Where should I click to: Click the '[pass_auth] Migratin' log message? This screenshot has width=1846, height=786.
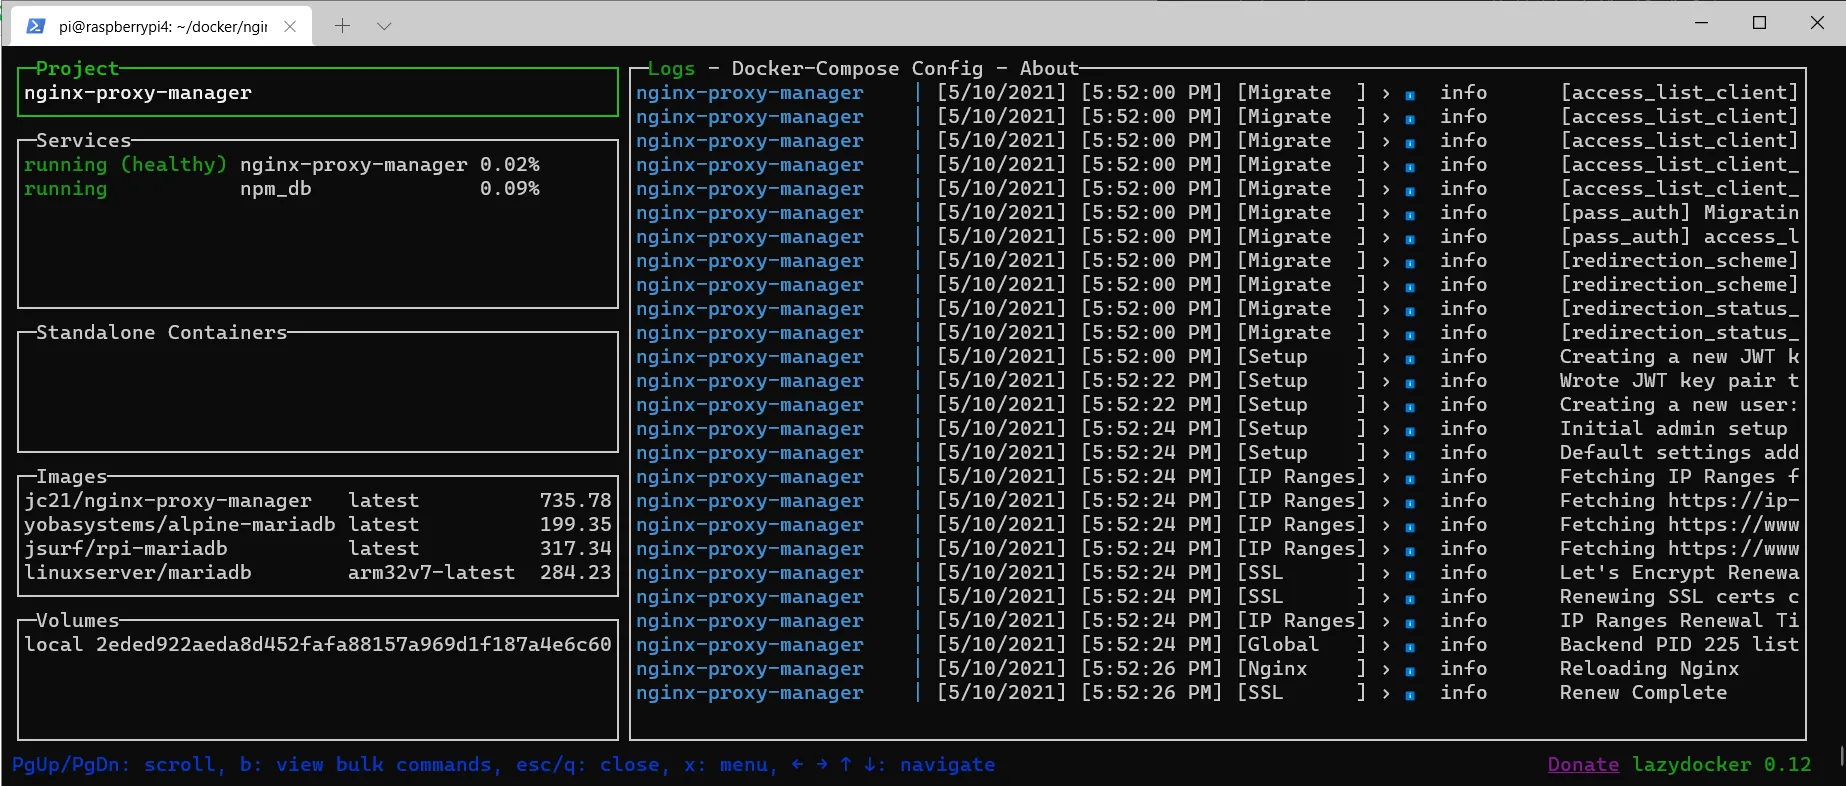tap(1679, 213)
